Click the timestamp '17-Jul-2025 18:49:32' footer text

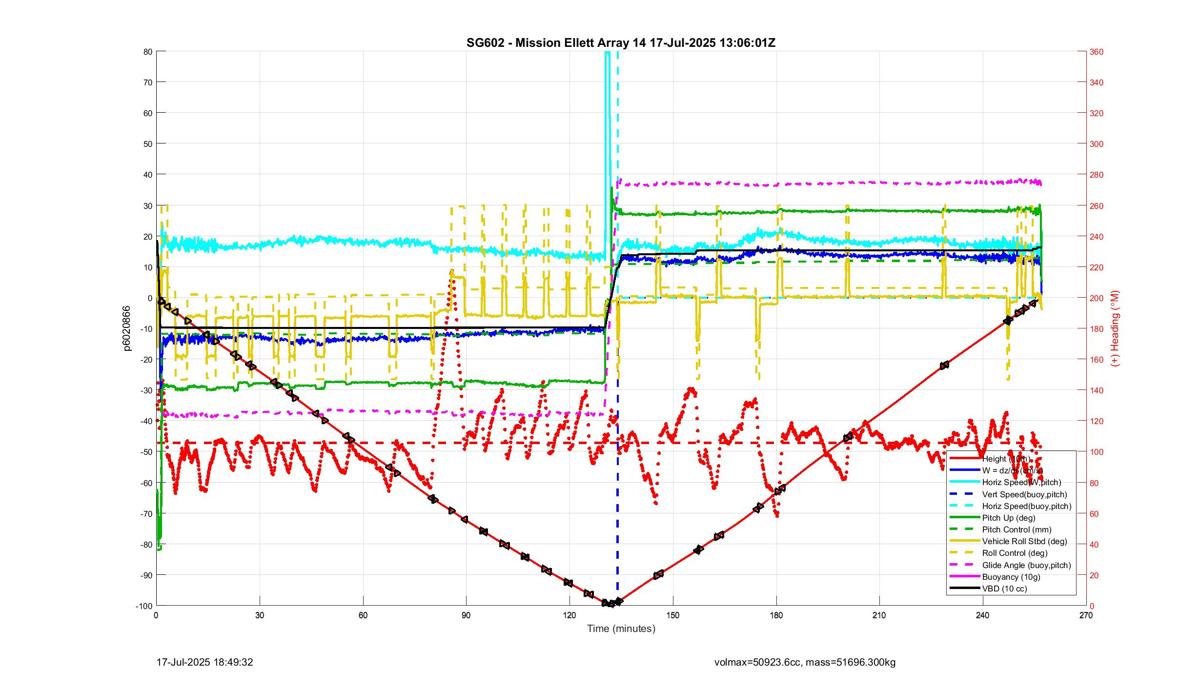tap(205, 662)
